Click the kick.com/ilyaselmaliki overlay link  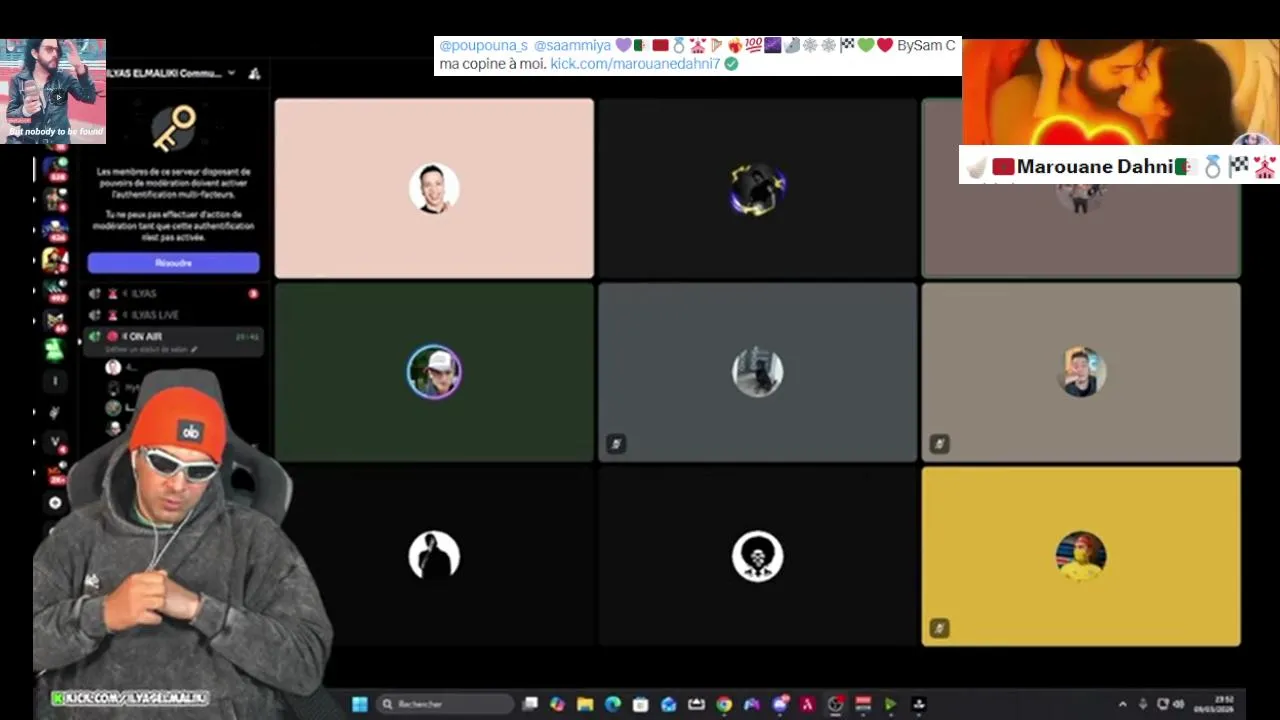coord(130,698)
